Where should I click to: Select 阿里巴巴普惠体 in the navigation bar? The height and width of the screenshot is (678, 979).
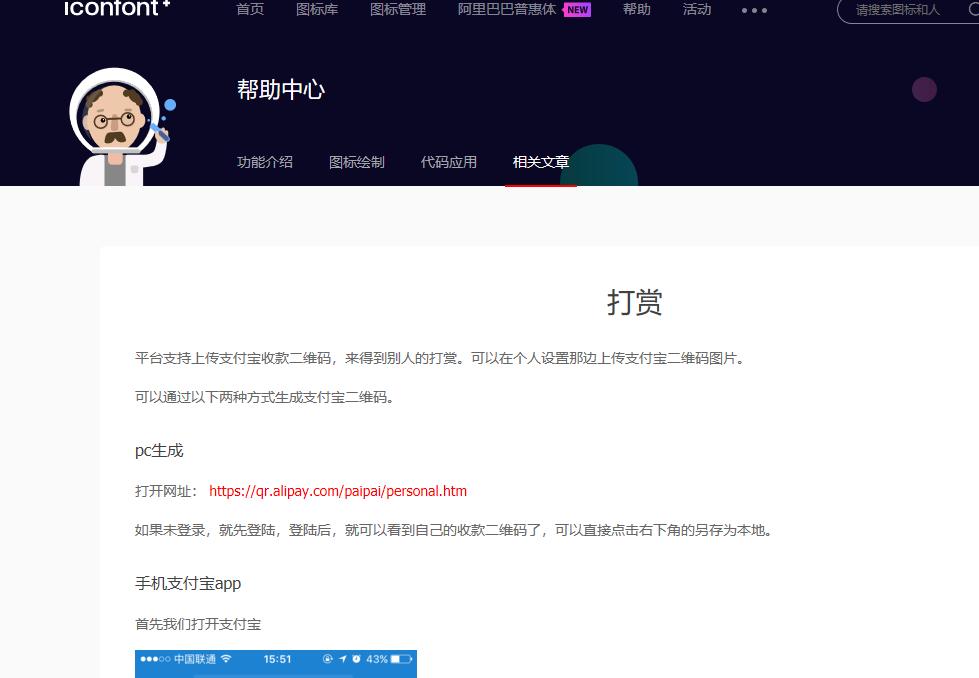(507, 9)
